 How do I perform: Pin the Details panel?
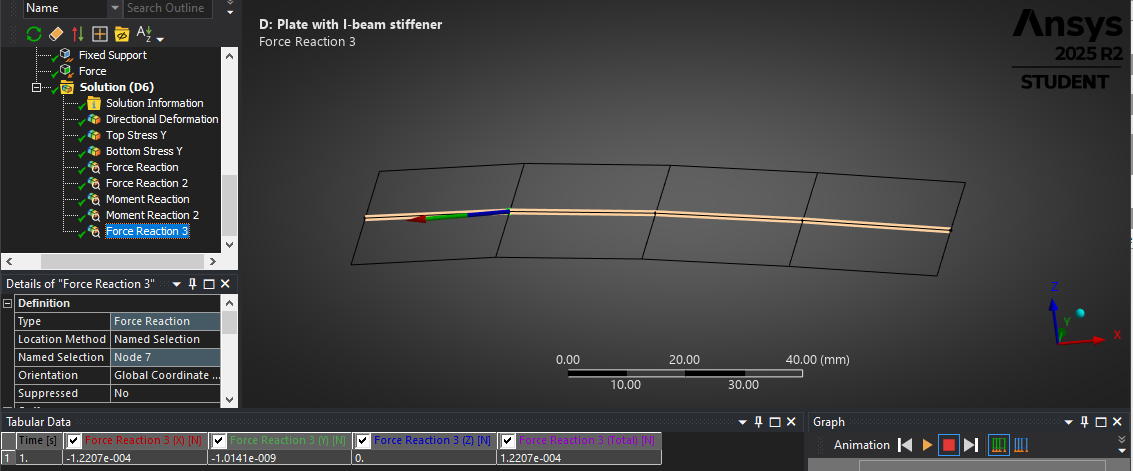click(194, 284)
